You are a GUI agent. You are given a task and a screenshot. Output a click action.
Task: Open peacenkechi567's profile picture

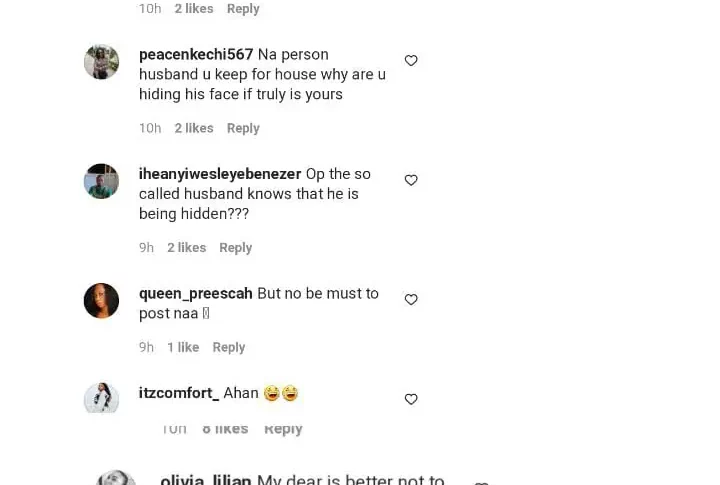tap(101, 62)
